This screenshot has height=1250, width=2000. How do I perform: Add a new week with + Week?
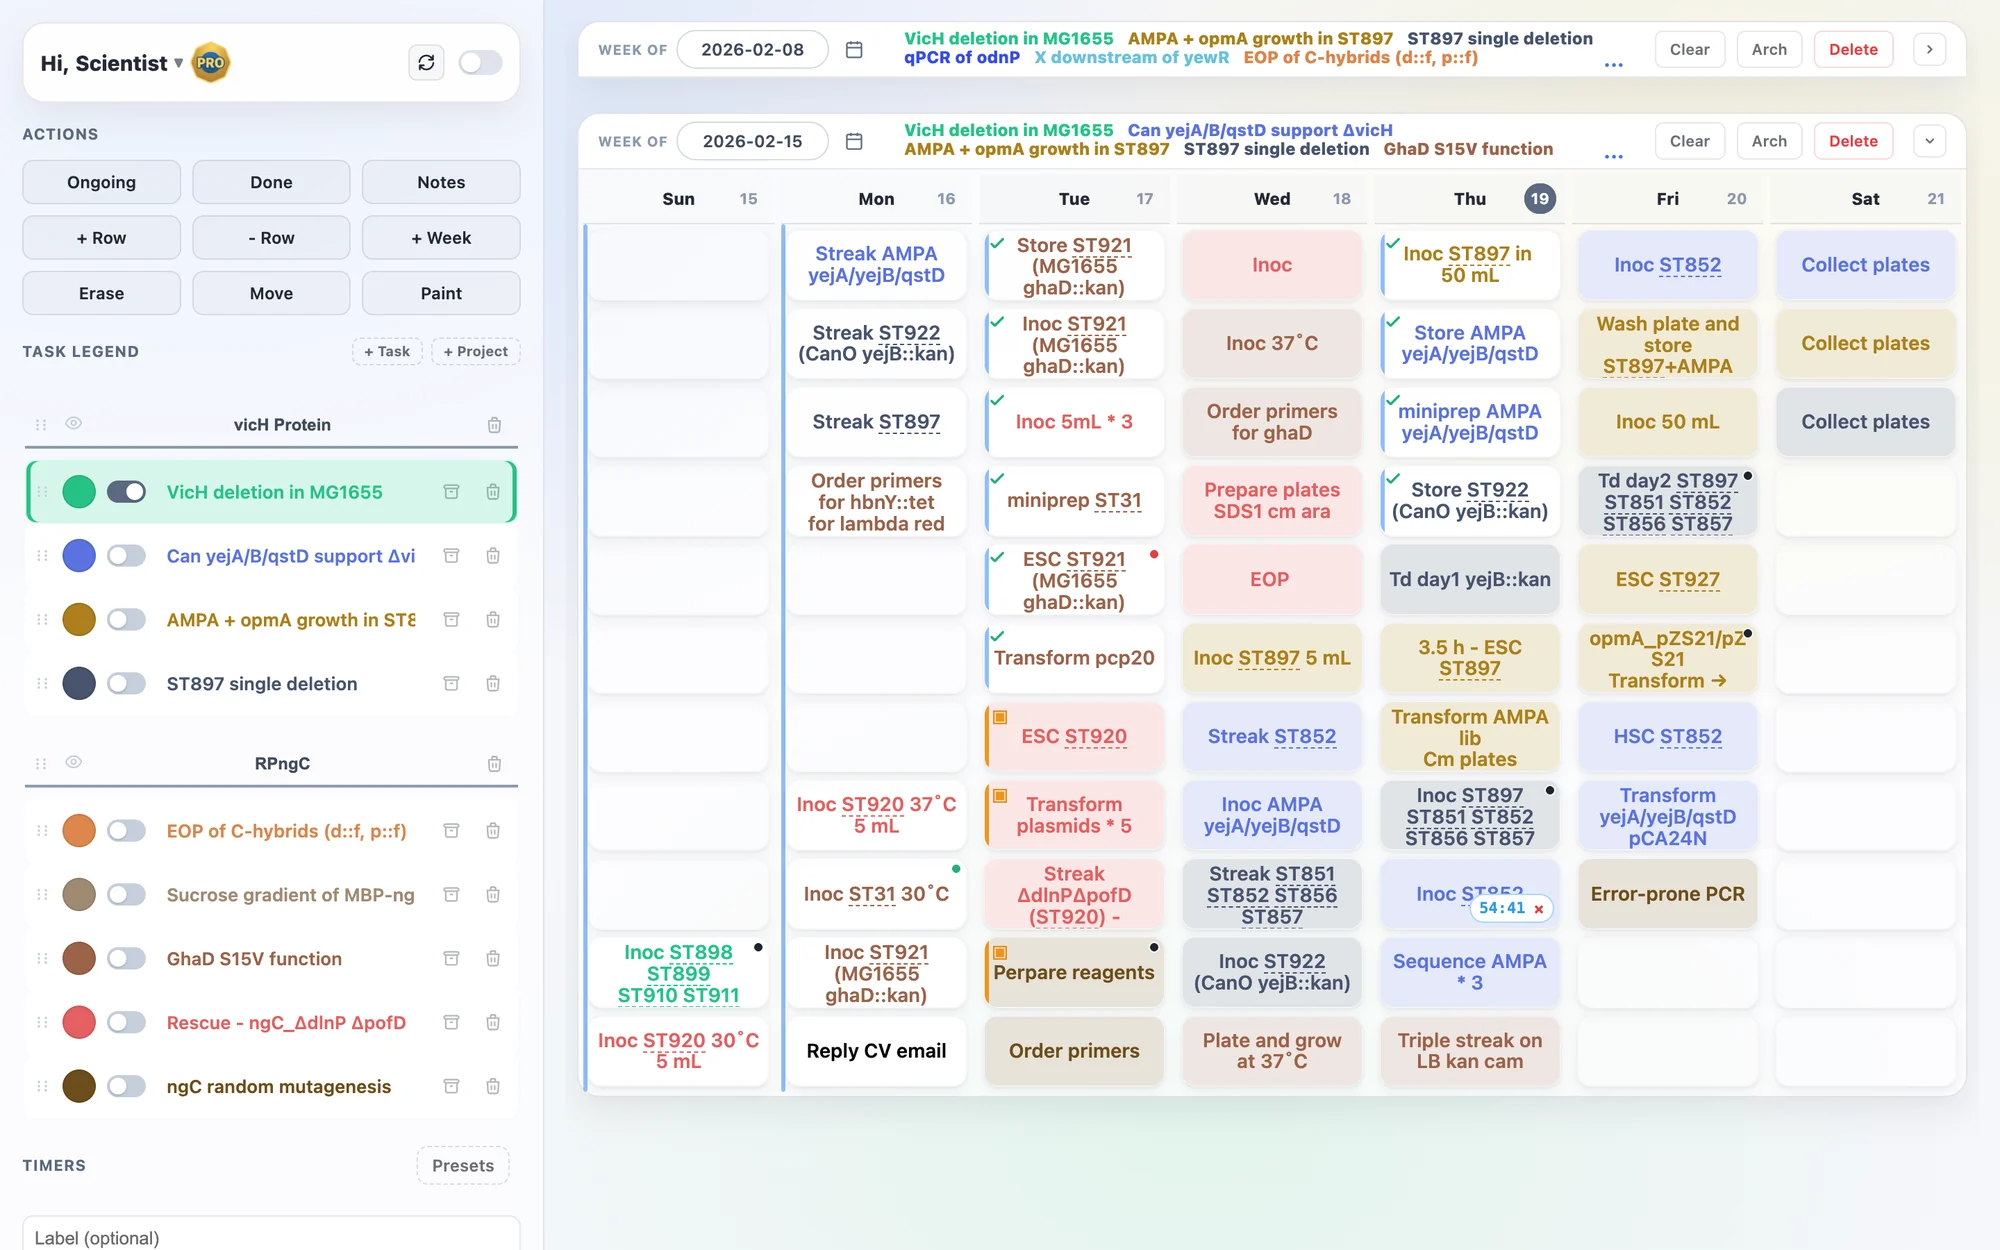click(441, 238)
